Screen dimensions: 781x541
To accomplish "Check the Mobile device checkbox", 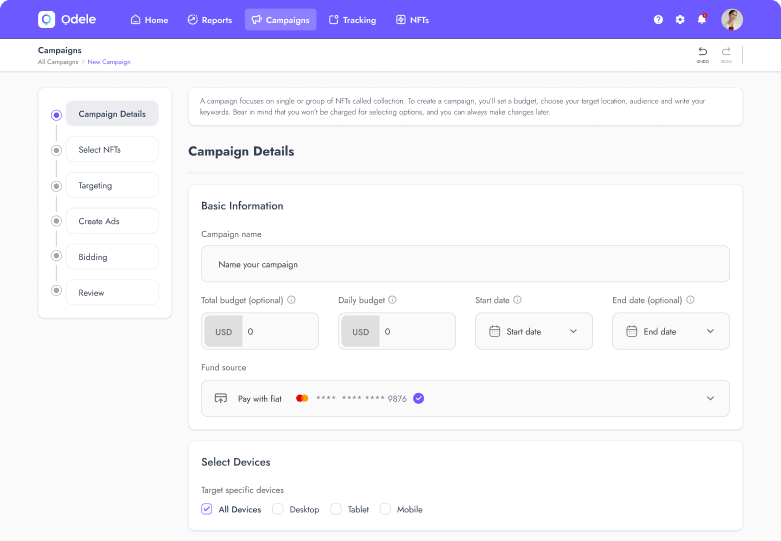I will point(385,509).
